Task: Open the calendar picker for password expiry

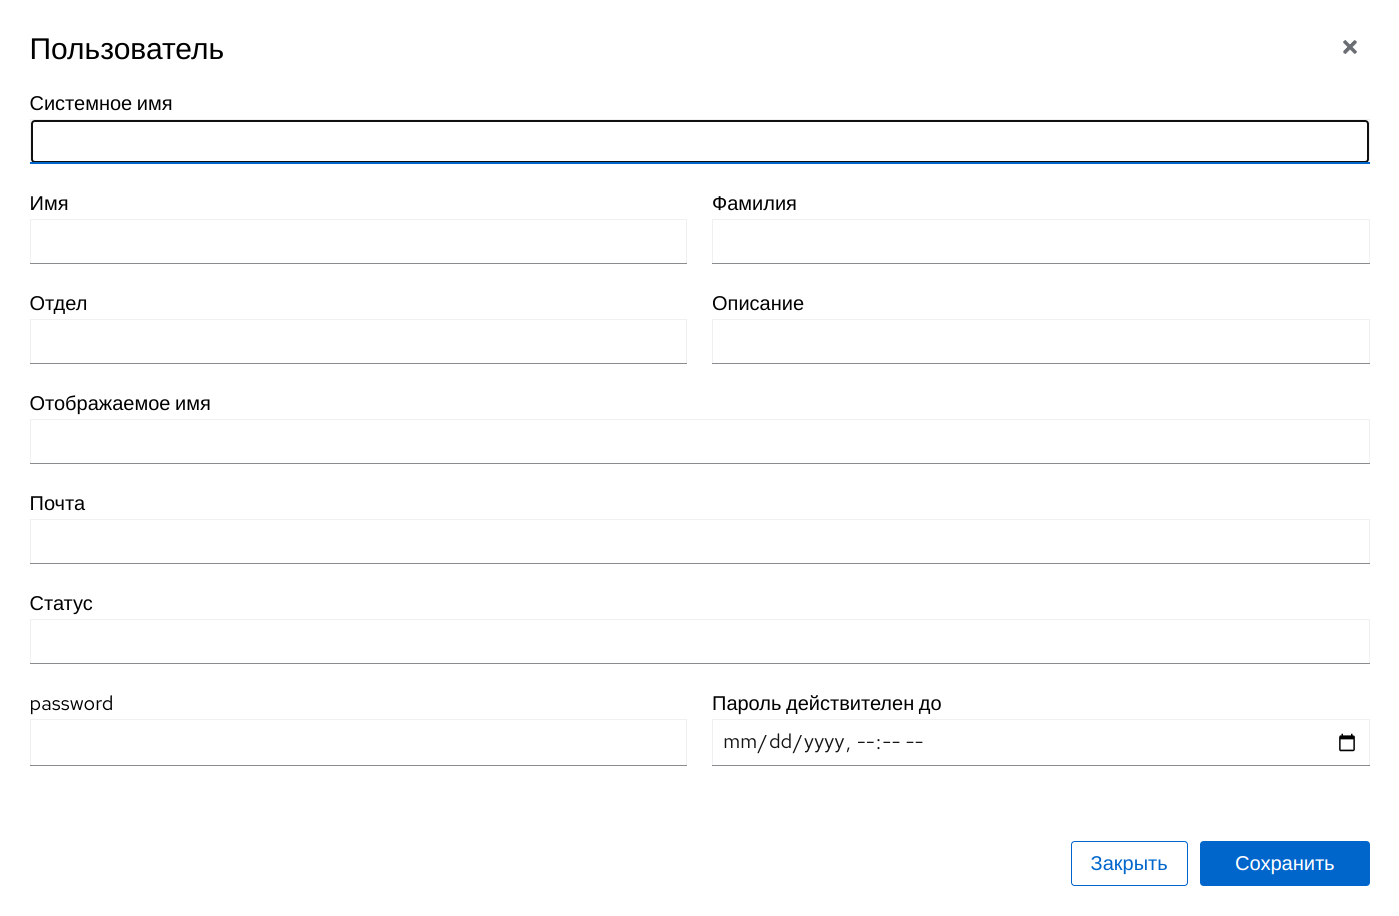Action: point(1346,743)
